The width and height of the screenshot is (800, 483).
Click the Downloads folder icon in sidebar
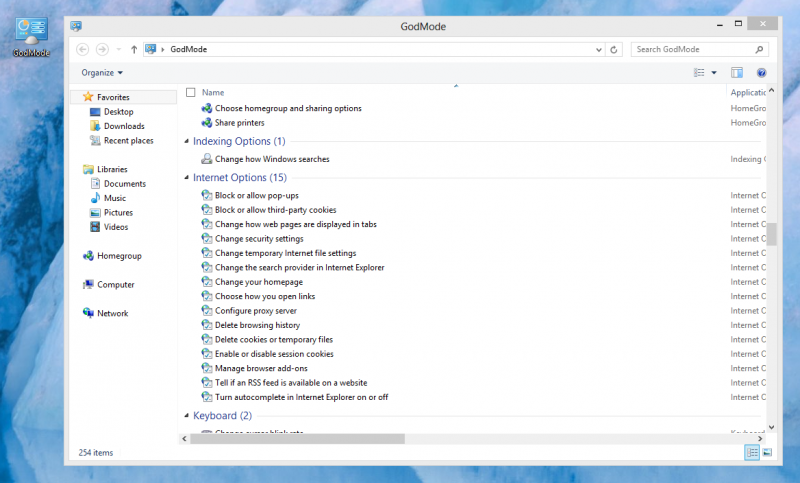95,126
